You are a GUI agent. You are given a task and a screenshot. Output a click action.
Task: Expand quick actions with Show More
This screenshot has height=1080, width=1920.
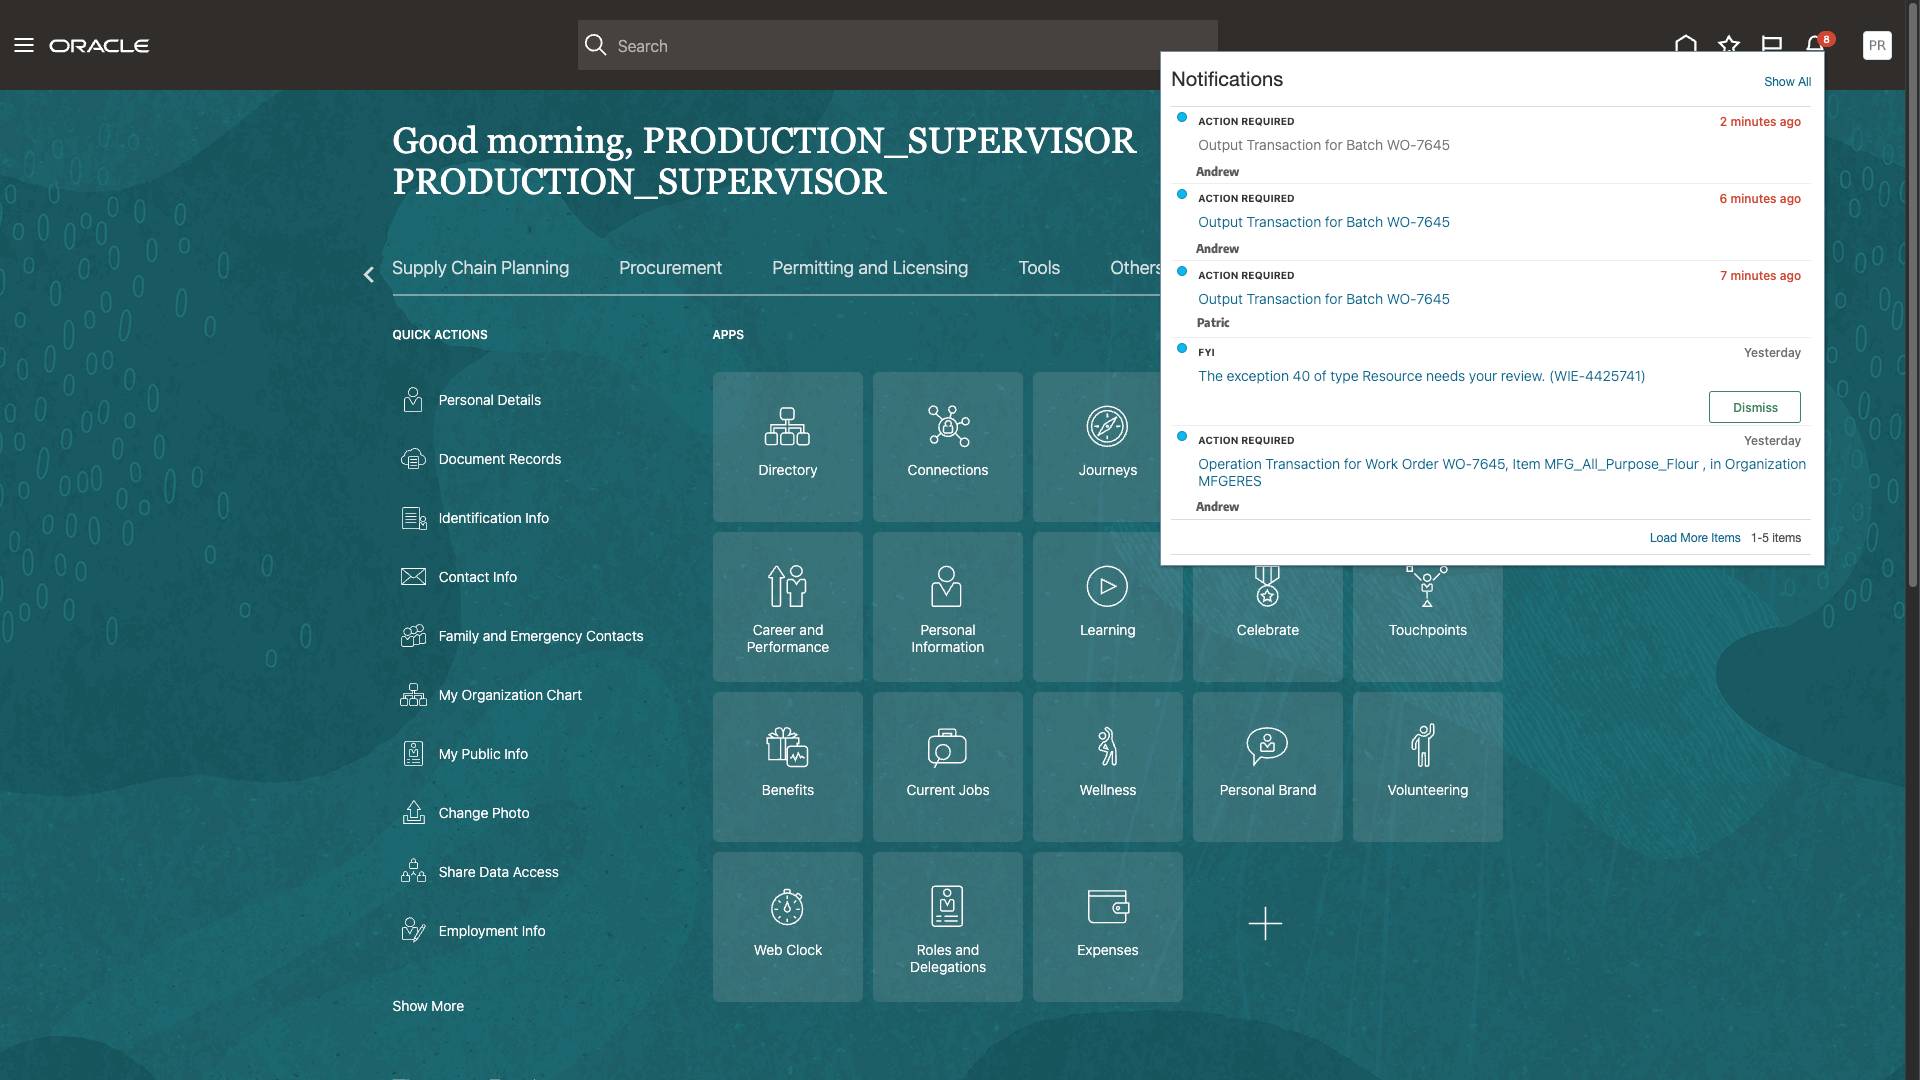tap(428, 1006)
